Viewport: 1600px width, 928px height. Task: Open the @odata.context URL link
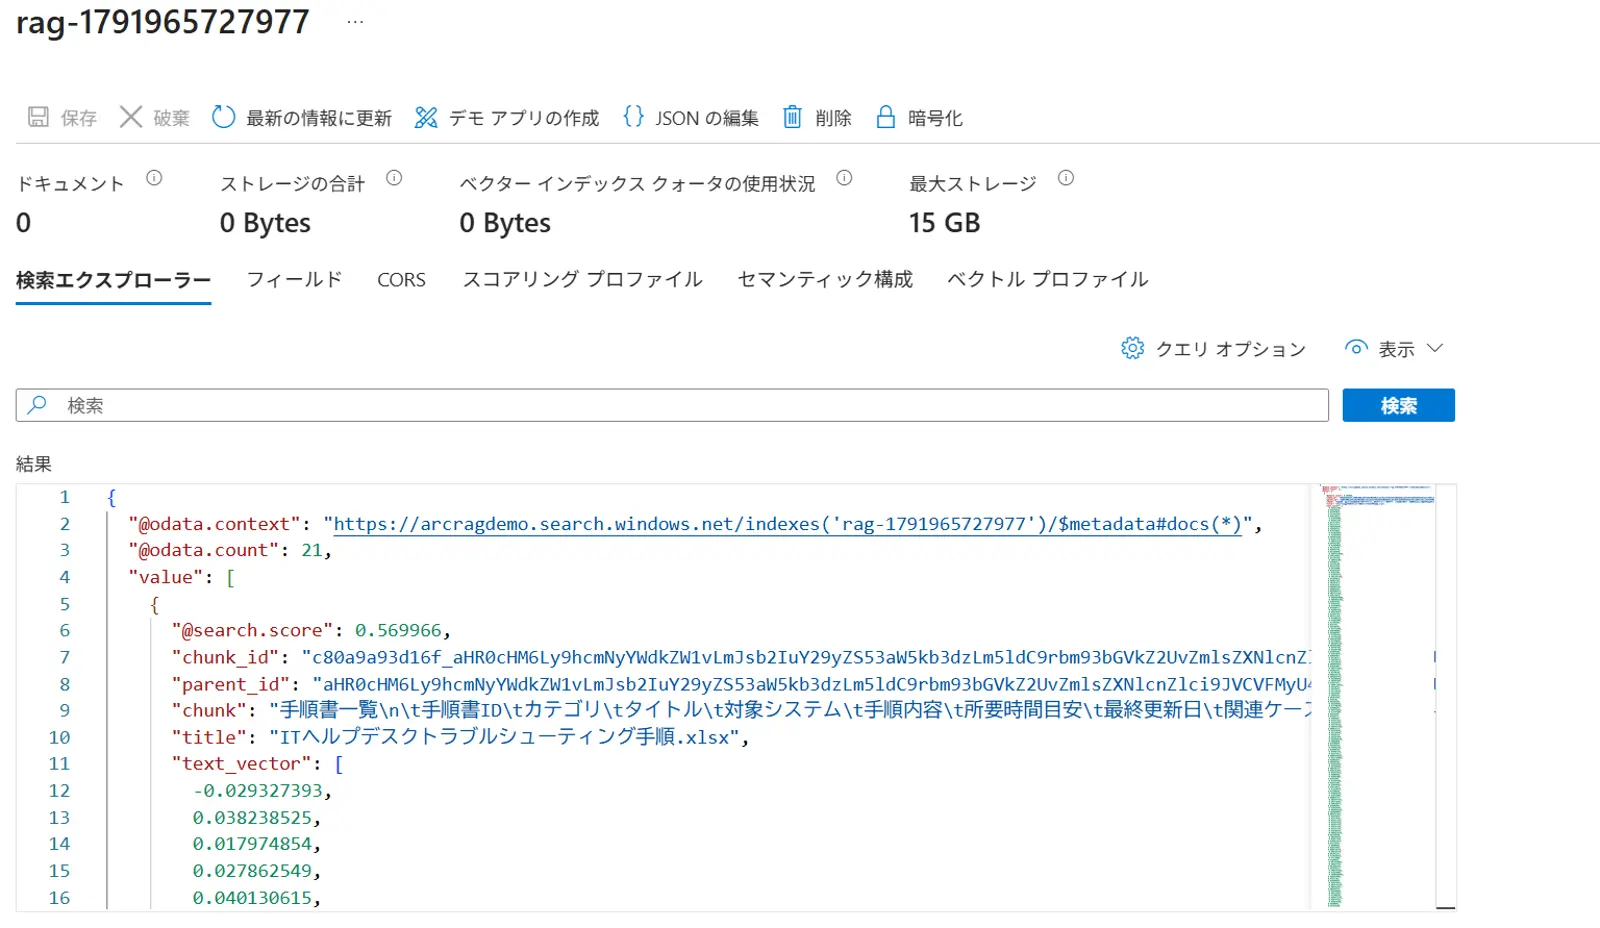coord(787,524)
